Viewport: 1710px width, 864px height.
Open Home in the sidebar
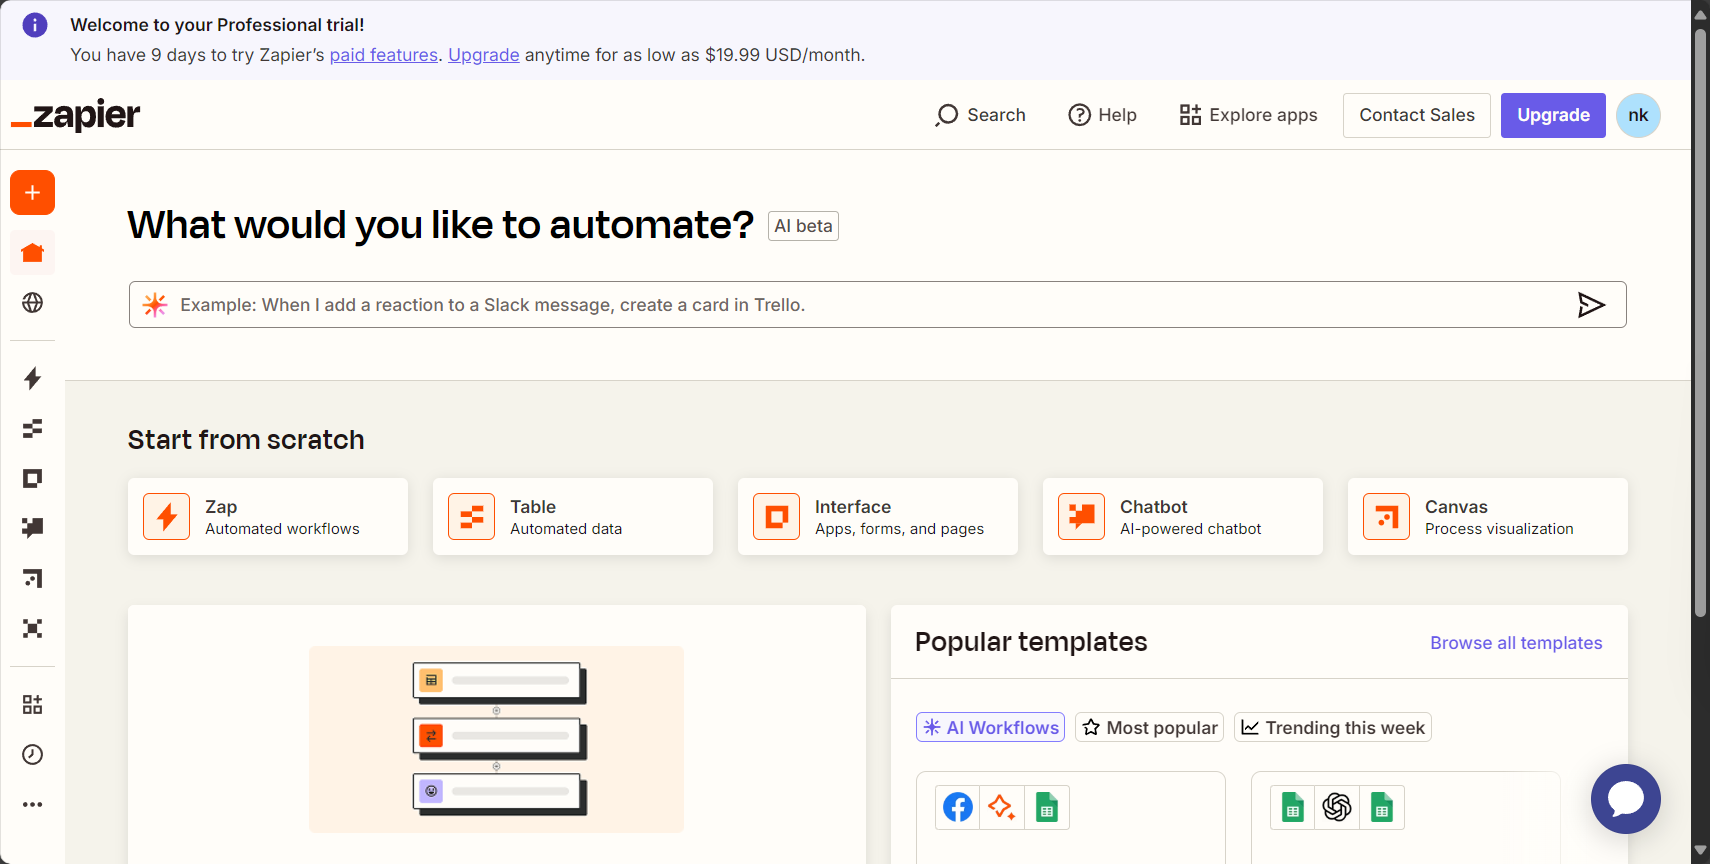pos(32,252)
